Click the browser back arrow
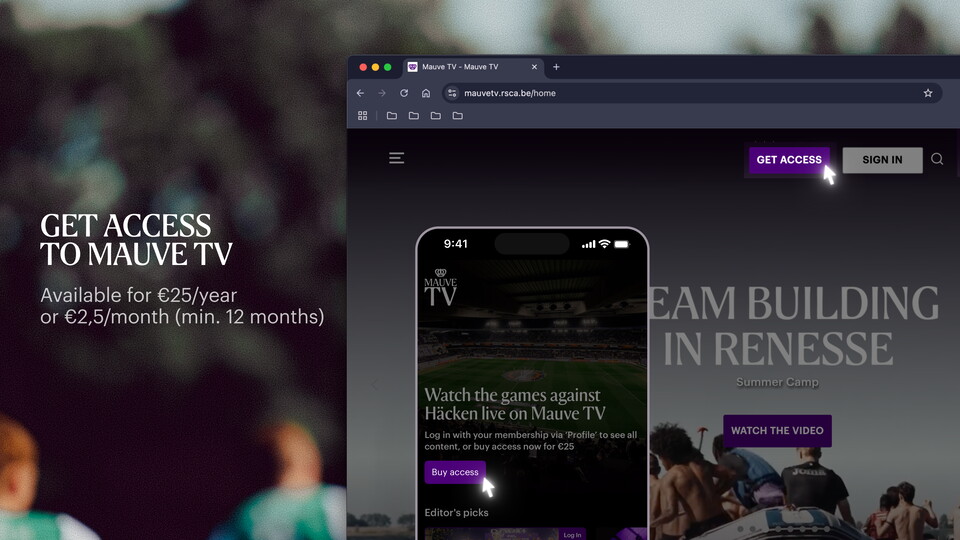This screenshot has height=540, width=960. (361, 93)
